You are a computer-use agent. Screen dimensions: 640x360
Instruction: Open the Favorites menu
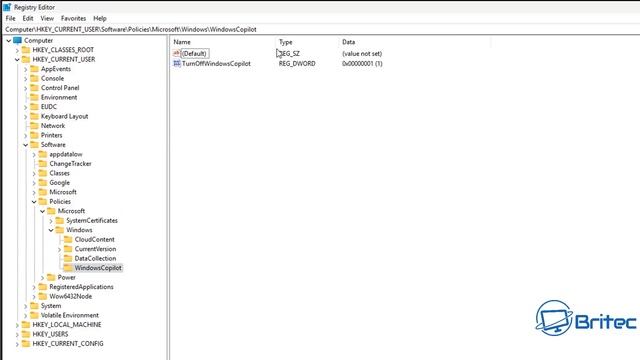[x=73, y=18]
